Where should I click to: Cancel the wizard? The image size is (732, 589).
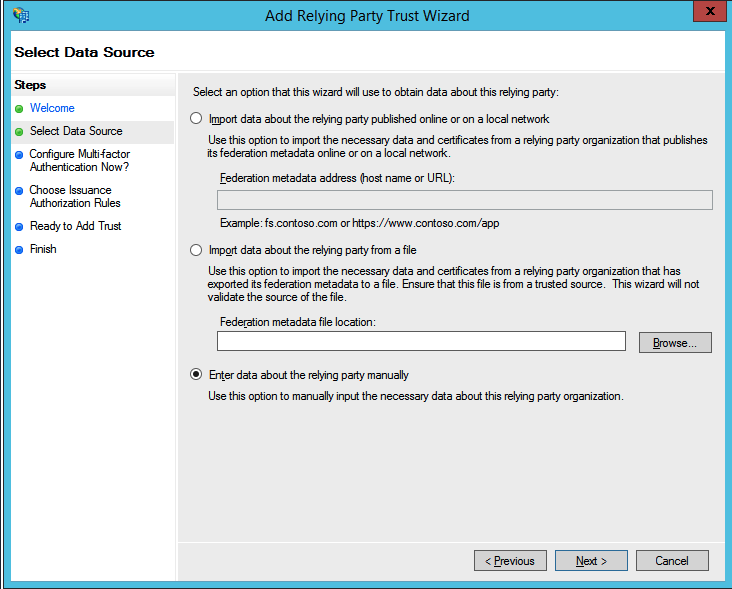pos(672,561)
